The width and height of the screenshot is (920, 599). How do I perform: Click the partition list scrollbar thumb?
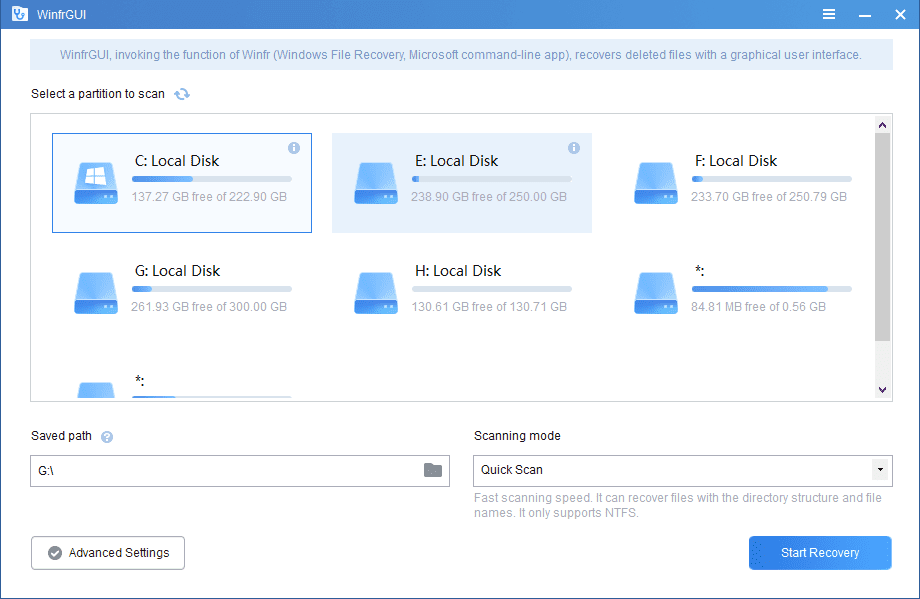[x=882, y=236]
